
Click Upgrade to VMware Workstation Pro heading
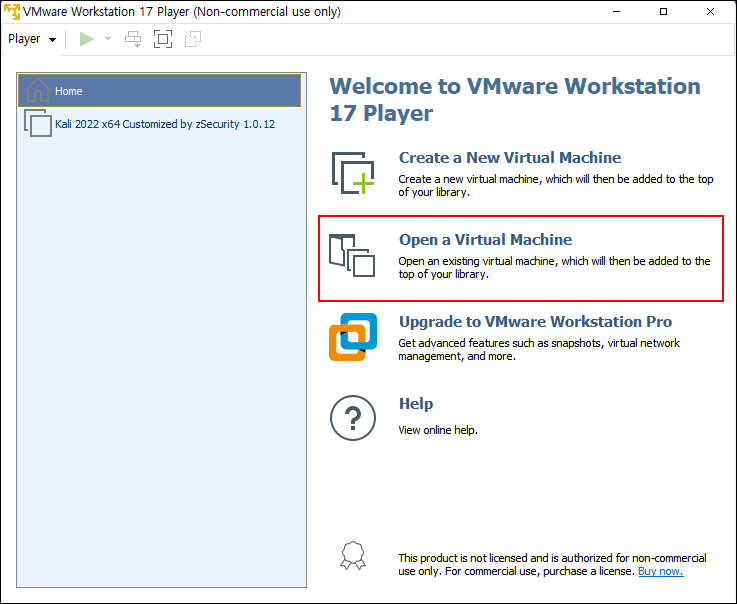pyautogui.click(x=535, y=322)
